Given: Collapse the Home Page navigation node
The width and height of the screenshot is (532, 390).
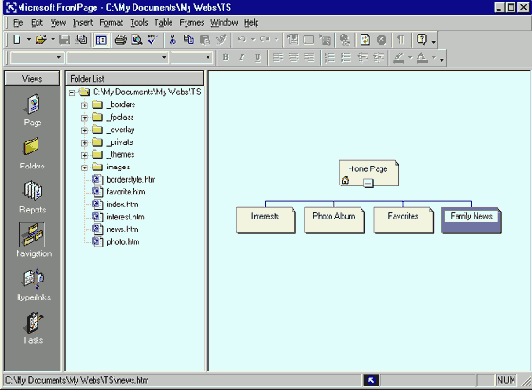Looking at the screenshot, I should [368, 183].
